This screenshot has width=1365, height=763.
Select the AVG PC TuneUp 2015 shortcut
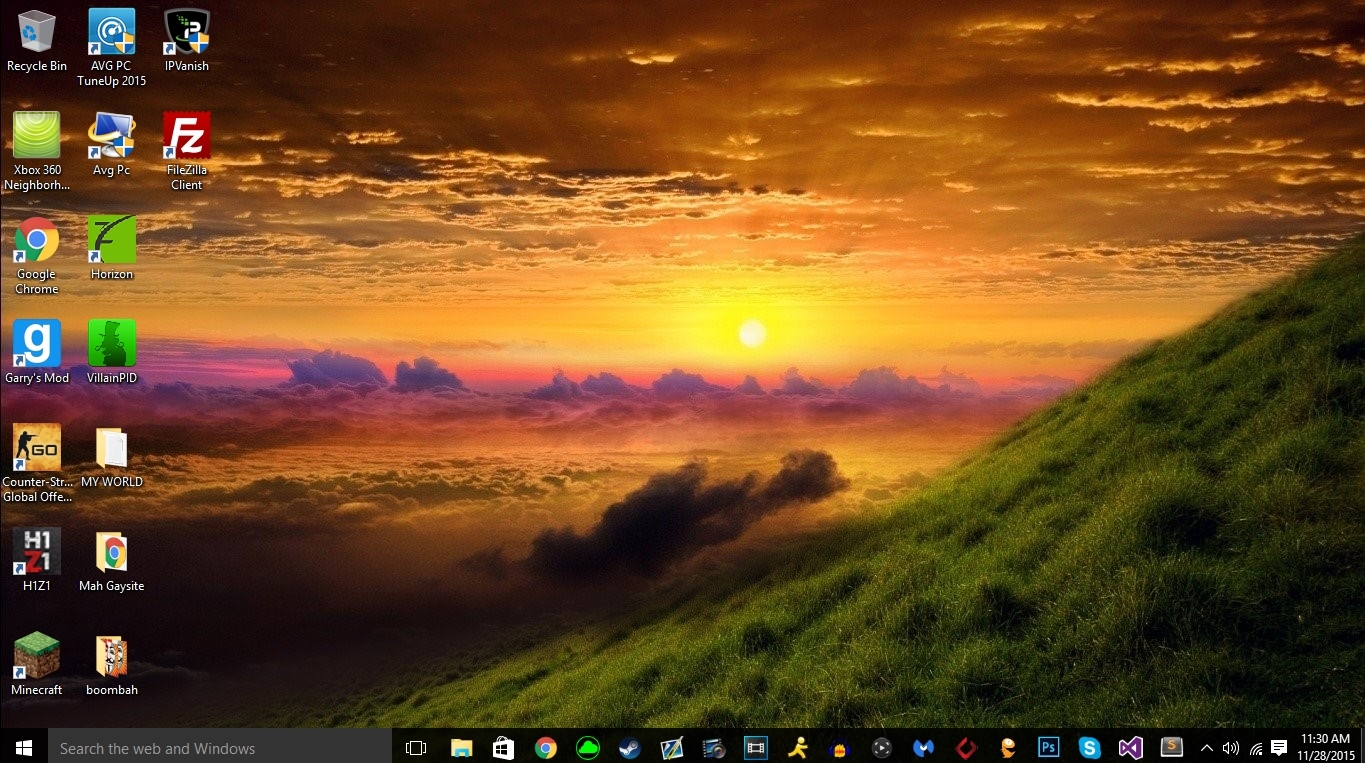click(112, 48)
